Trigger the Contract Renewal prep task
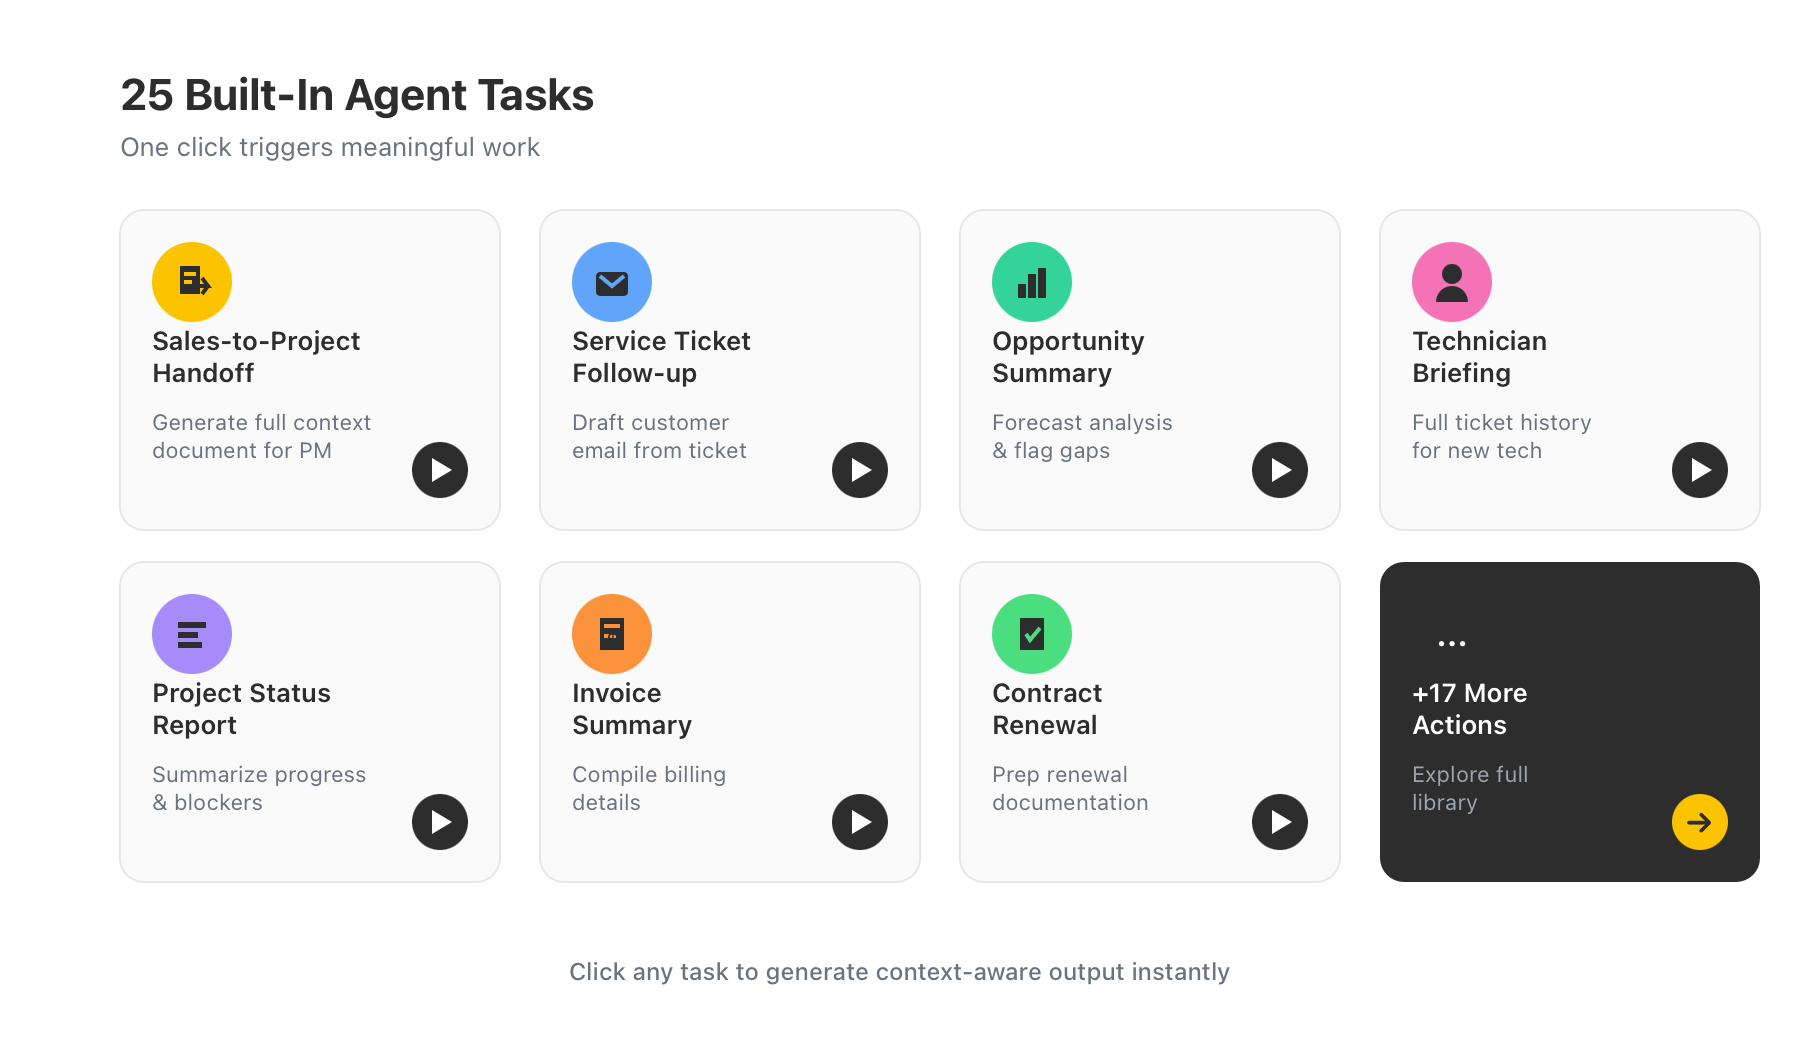Viewport: 1800px width, 1040px height. point(1280,821)
